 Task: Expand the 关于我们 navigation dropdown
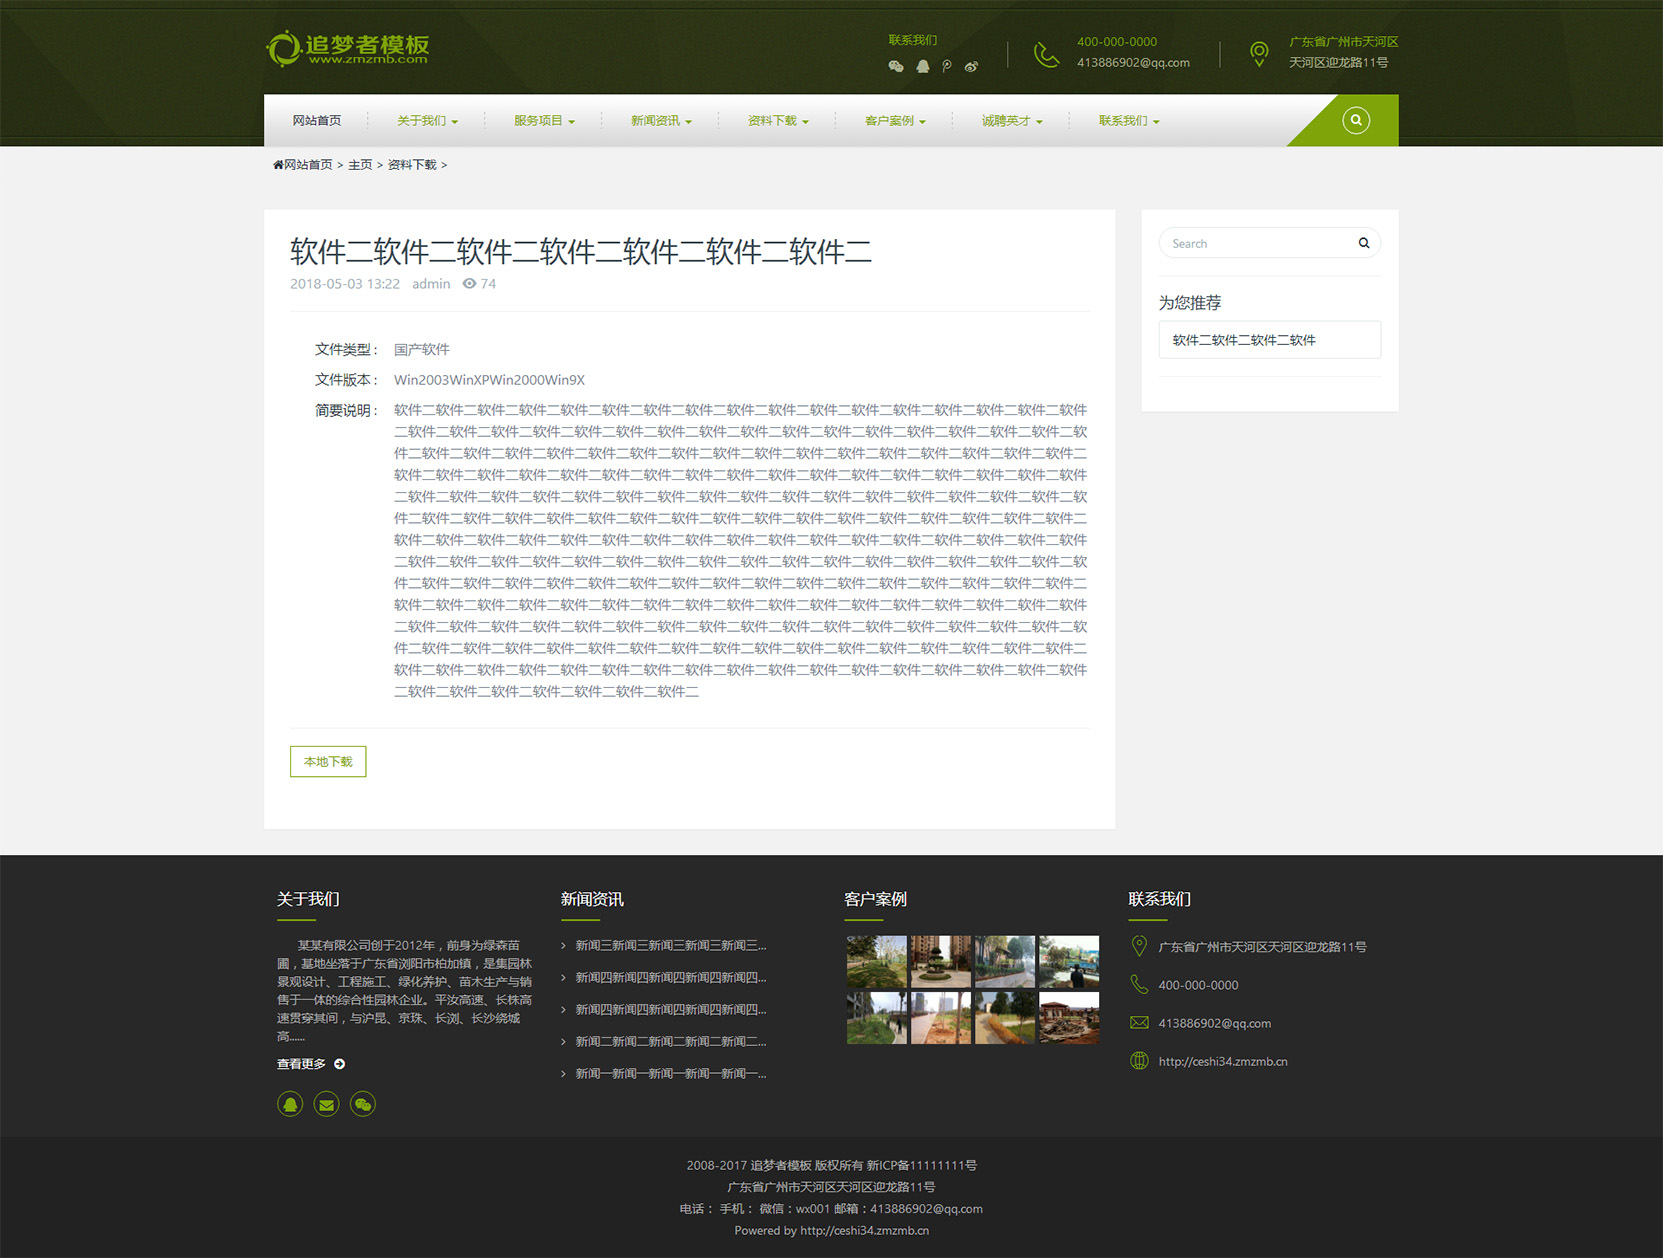tap(427, 121)
